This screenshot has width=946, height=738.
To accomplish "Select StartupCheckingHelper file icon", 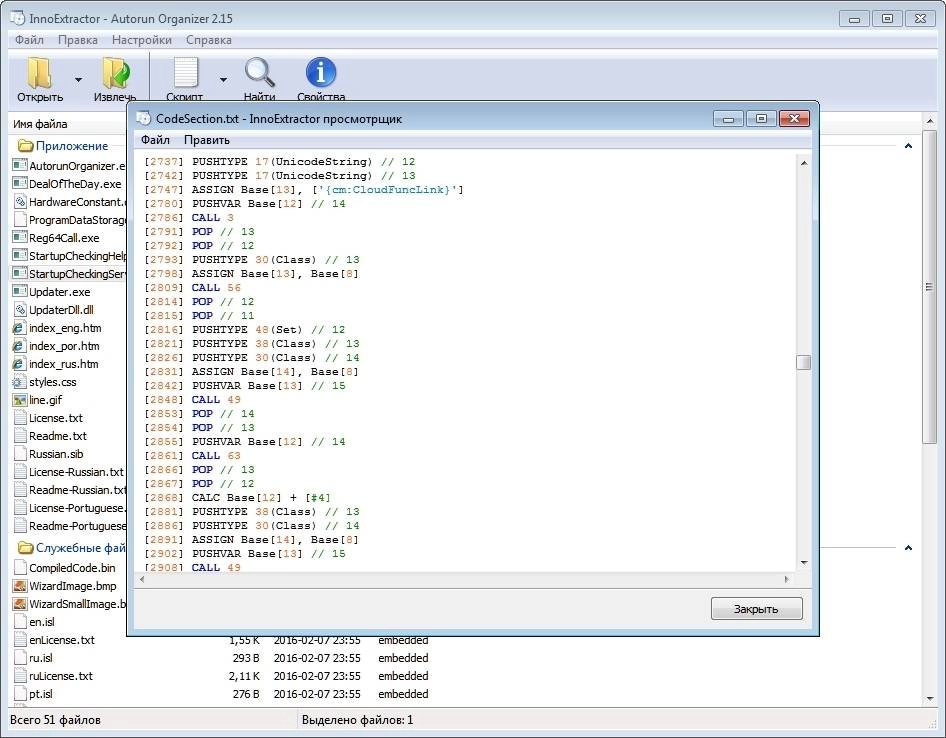I will click(20, 256).
